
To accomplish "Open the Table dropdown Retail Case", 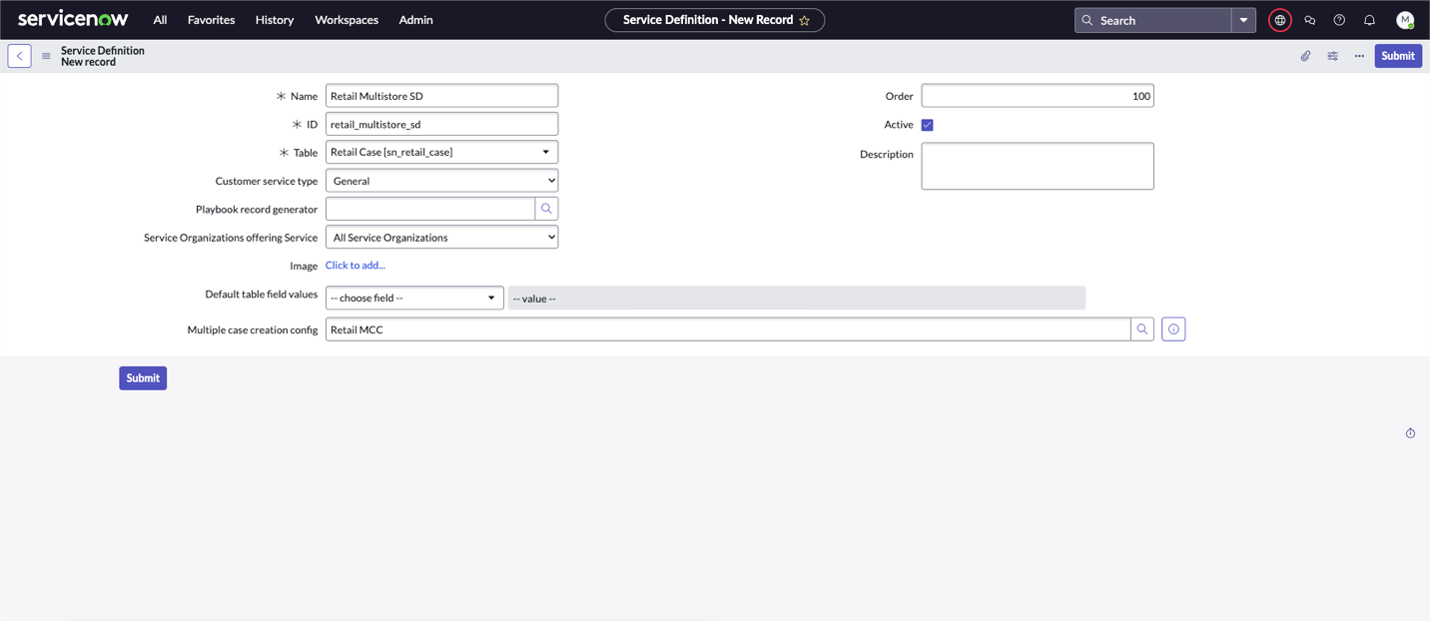I will click(442, 152).
